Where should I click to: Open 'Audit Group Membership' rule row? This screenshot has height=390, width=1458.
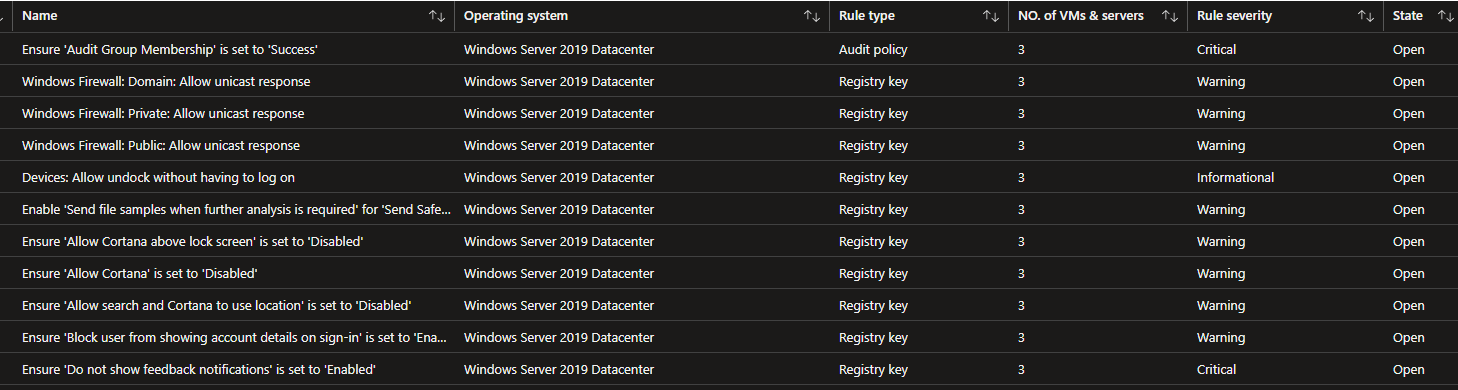[170, 49]
